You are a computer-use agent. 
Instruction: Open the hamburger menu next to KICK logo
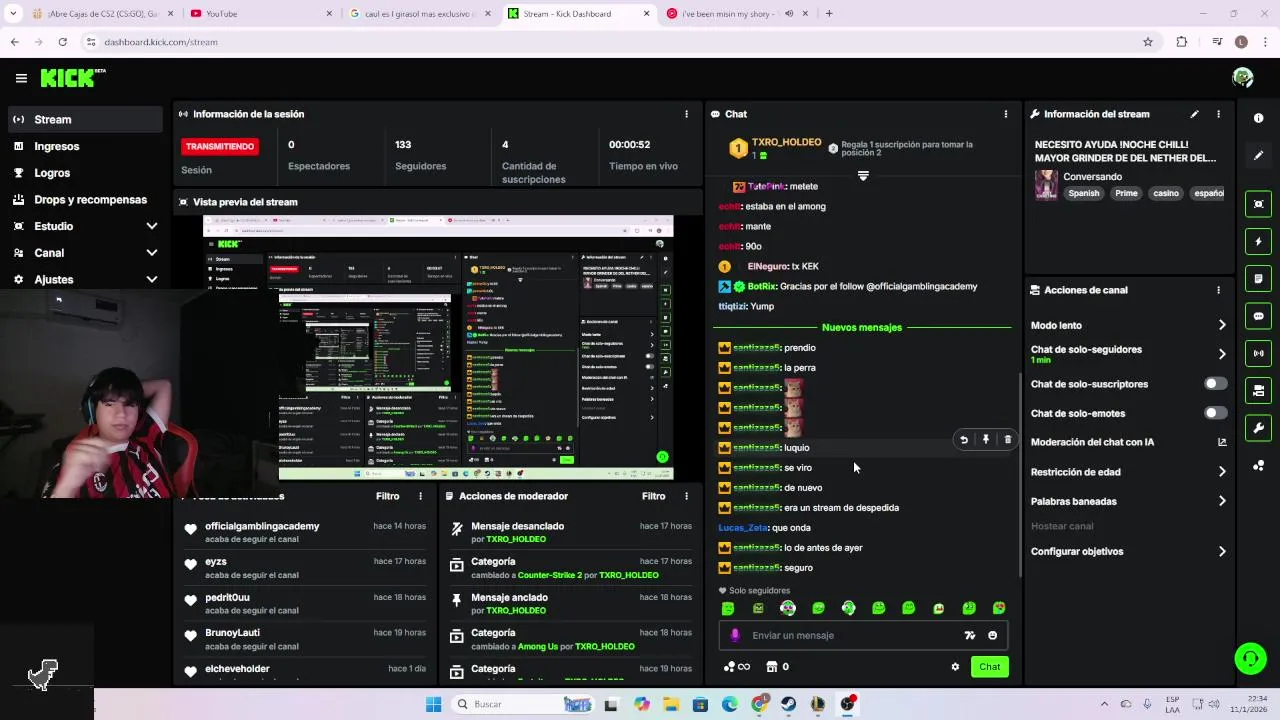point(21,78)
